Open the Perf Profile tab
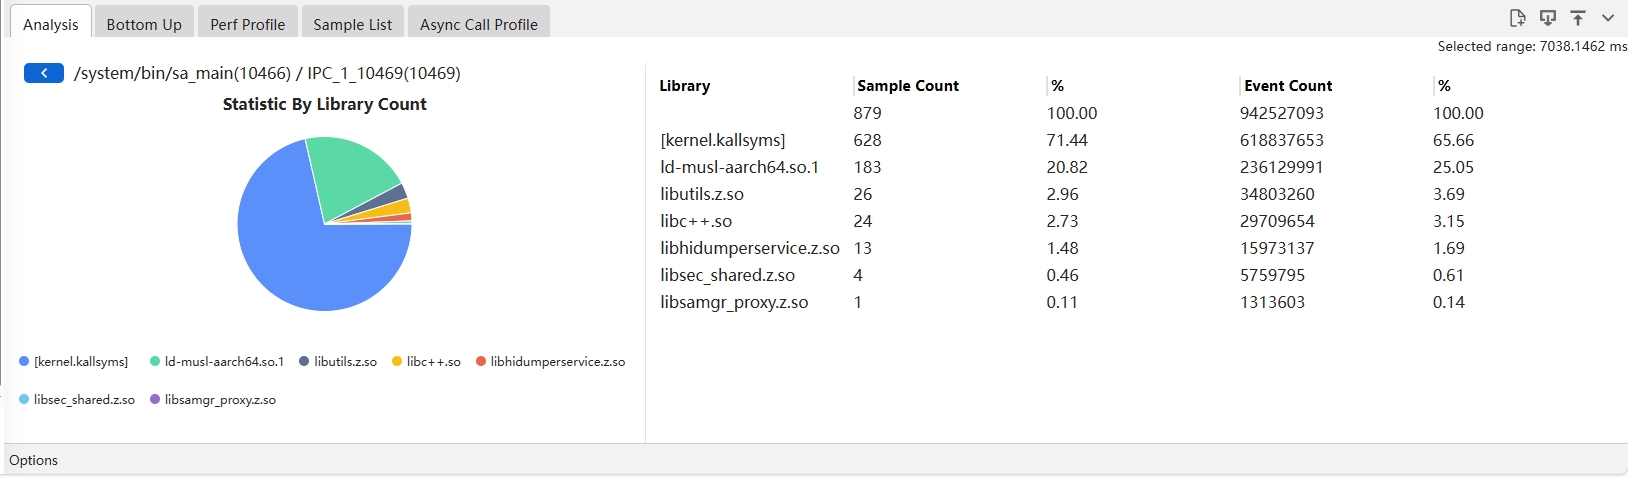This screenshot has height=477, width=1628. (247, 24)
